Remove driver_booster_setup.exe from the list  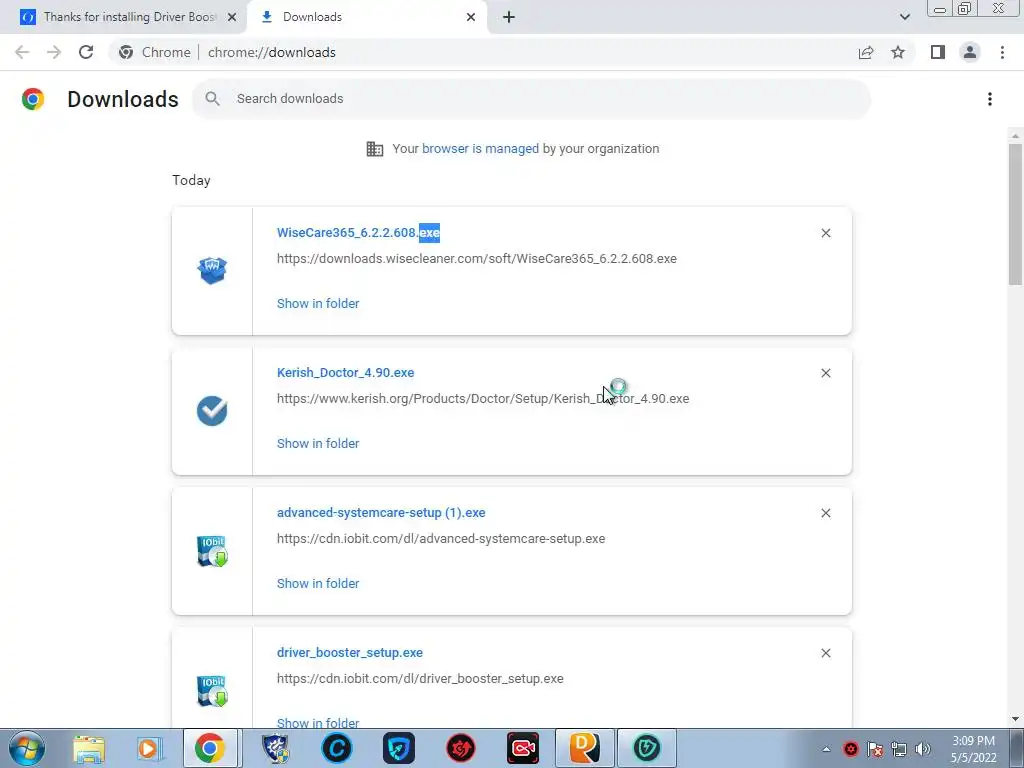(825, 653)
